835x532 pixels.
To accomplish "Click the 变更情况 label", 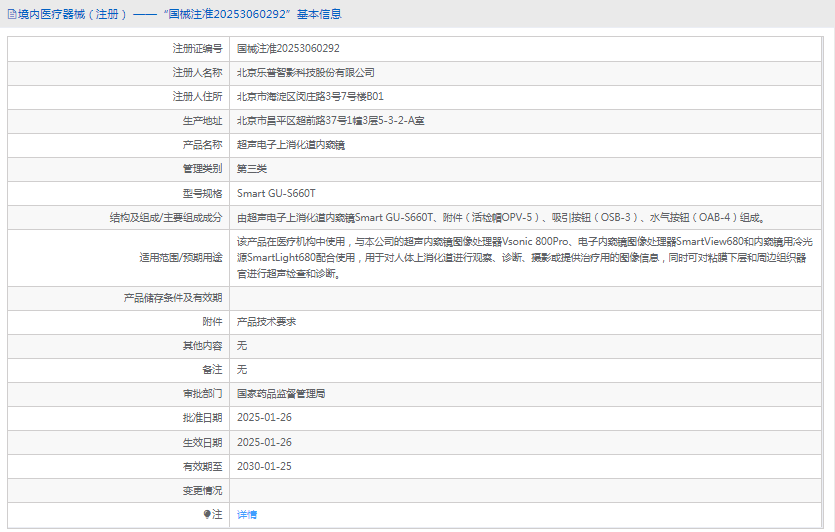I will pos(202,490).
